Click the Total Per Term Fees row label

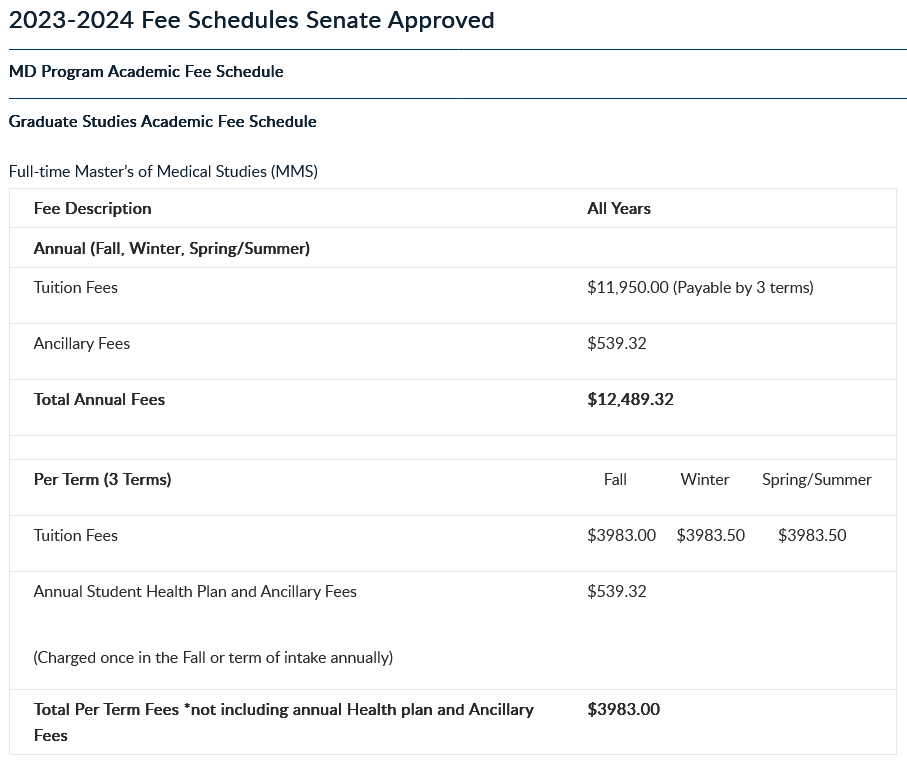283,710
